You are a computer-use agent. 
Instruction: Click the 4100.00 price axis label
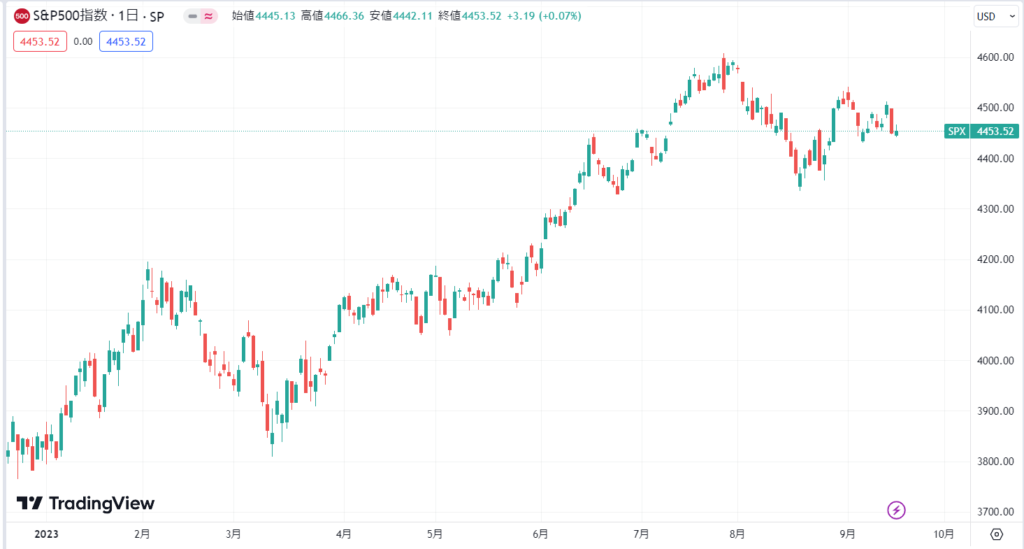(995, 310)
